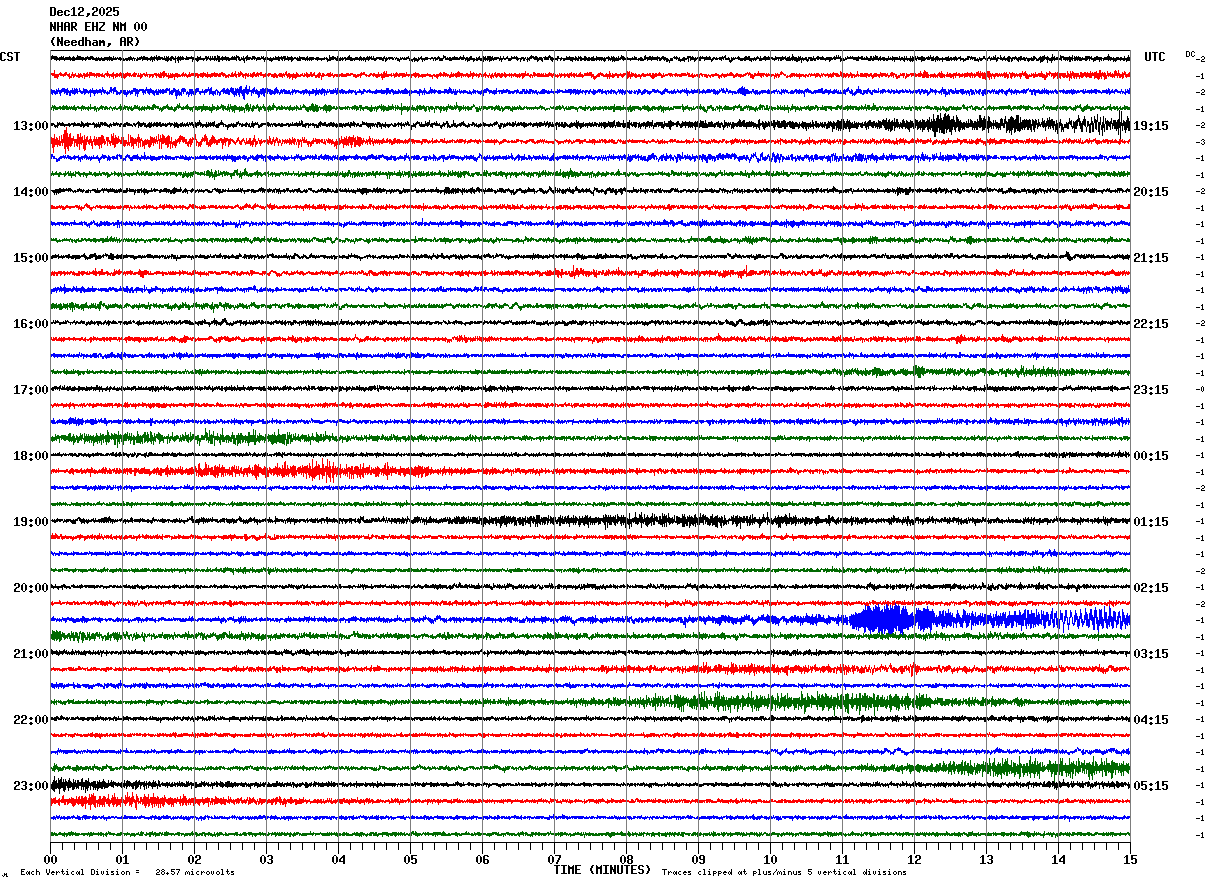Click the vertical division microvolts note

[x=127, y=872]
